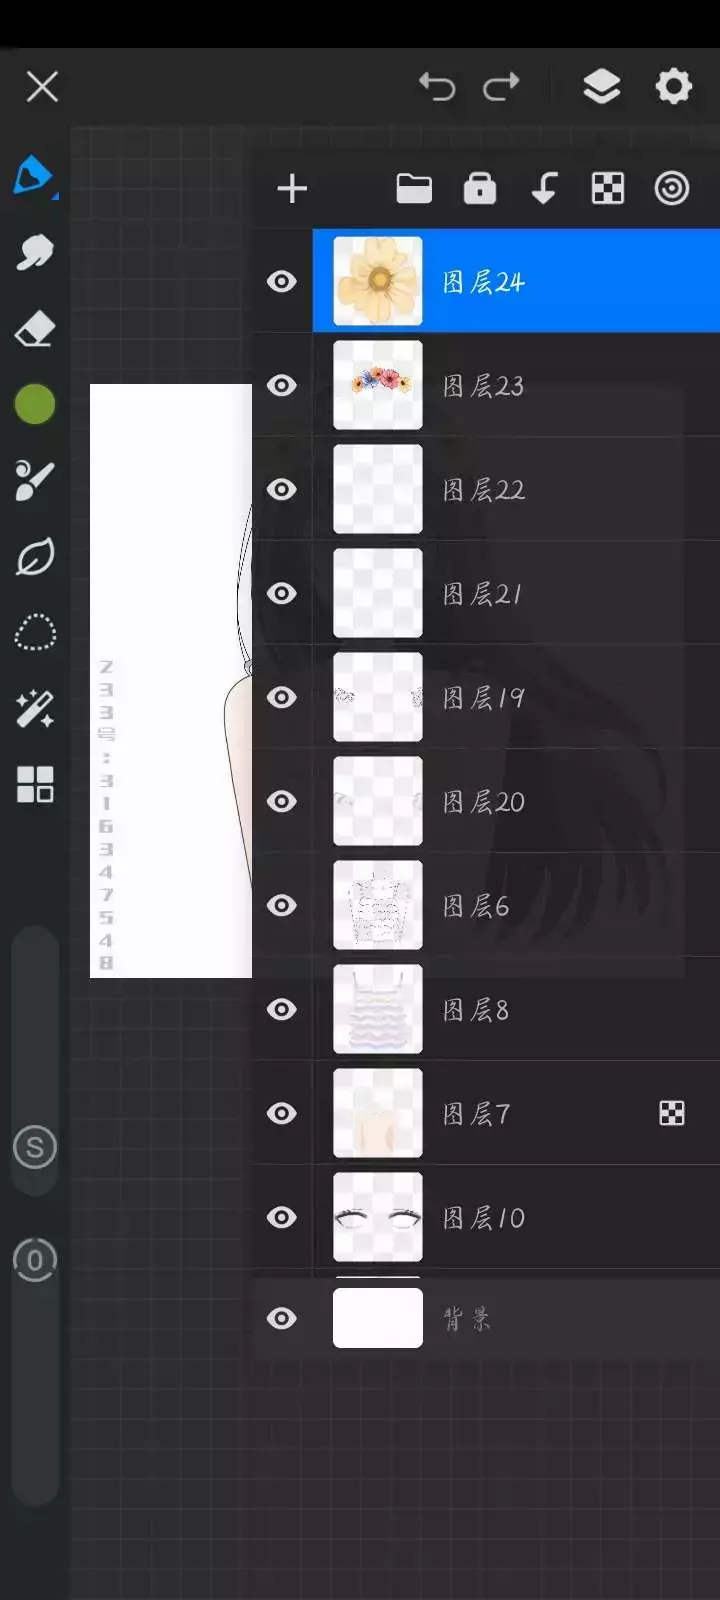720x1600 pixels.
Task: Toggle alpha lock checkerboard in layer toolbar
Action: 608,188
